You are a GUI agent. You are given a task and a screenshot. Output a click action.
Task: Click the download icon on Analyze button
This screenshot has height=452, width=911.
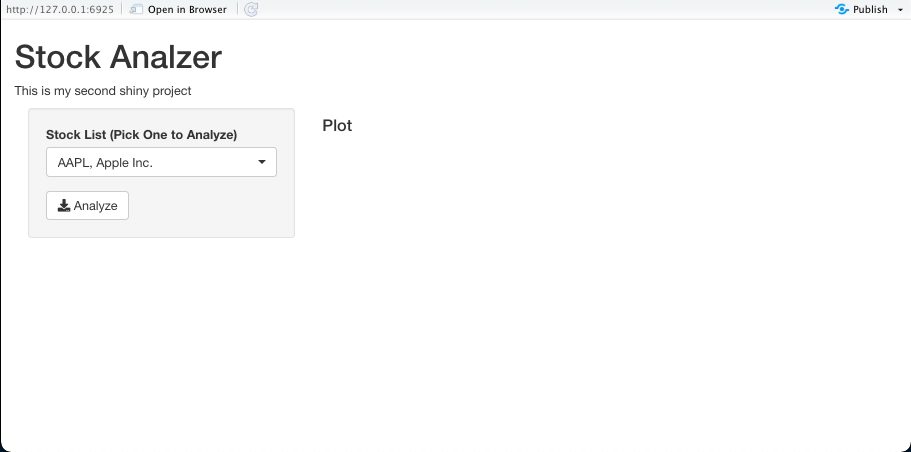(64, 206)
